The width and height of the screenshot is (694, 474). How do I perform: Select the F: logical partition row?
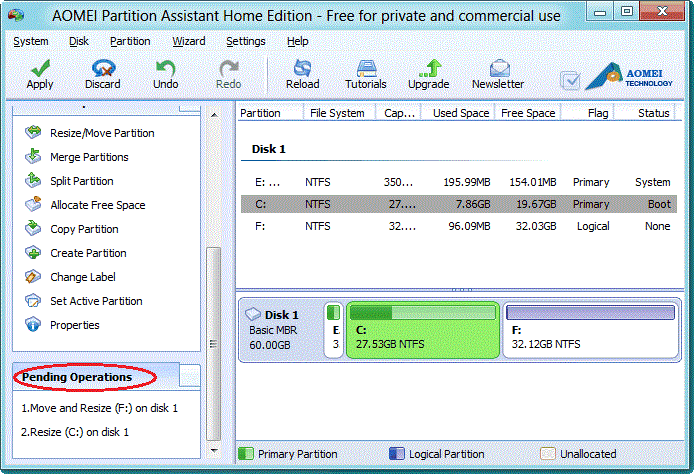point(459,226)
